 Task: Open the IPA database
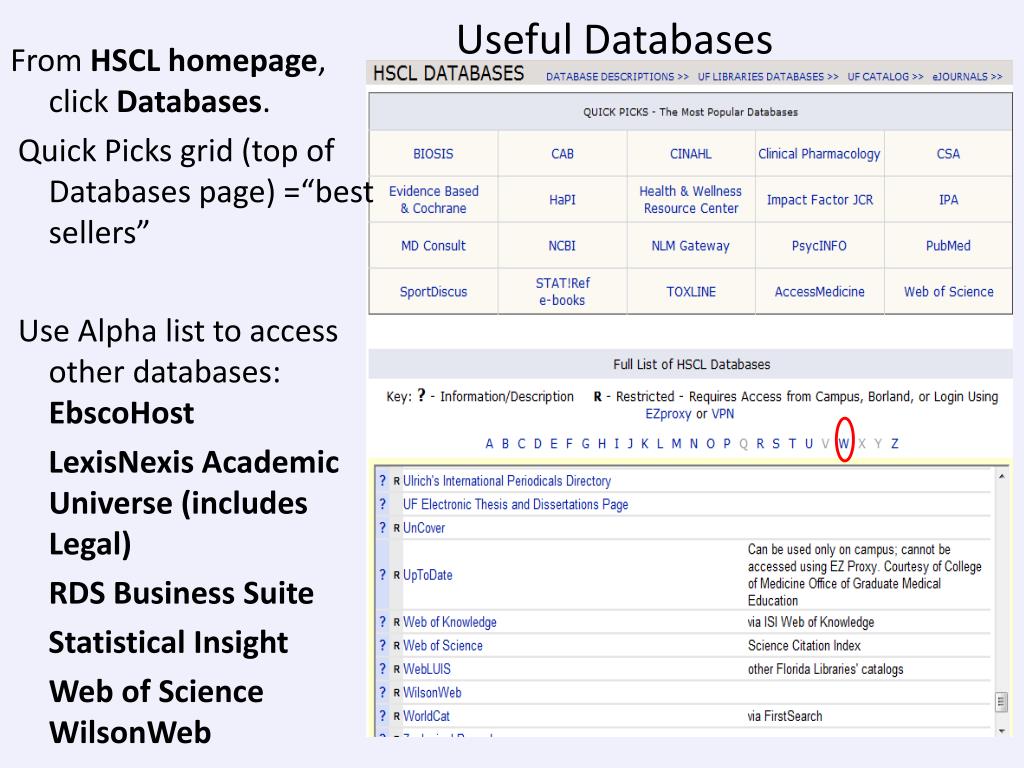[x=948, y=200]
